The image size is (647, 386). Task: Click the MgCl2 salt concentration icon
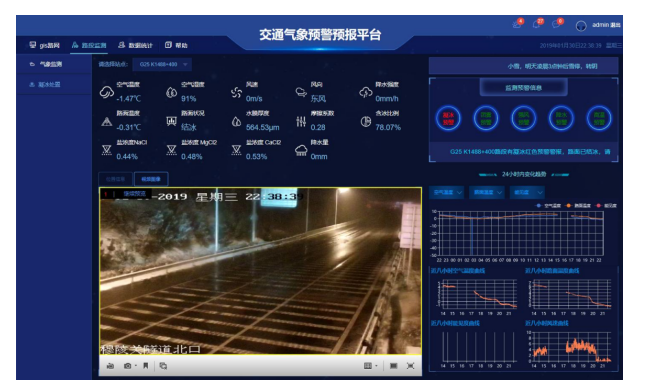pyautogui.click(x=171, y=150)
